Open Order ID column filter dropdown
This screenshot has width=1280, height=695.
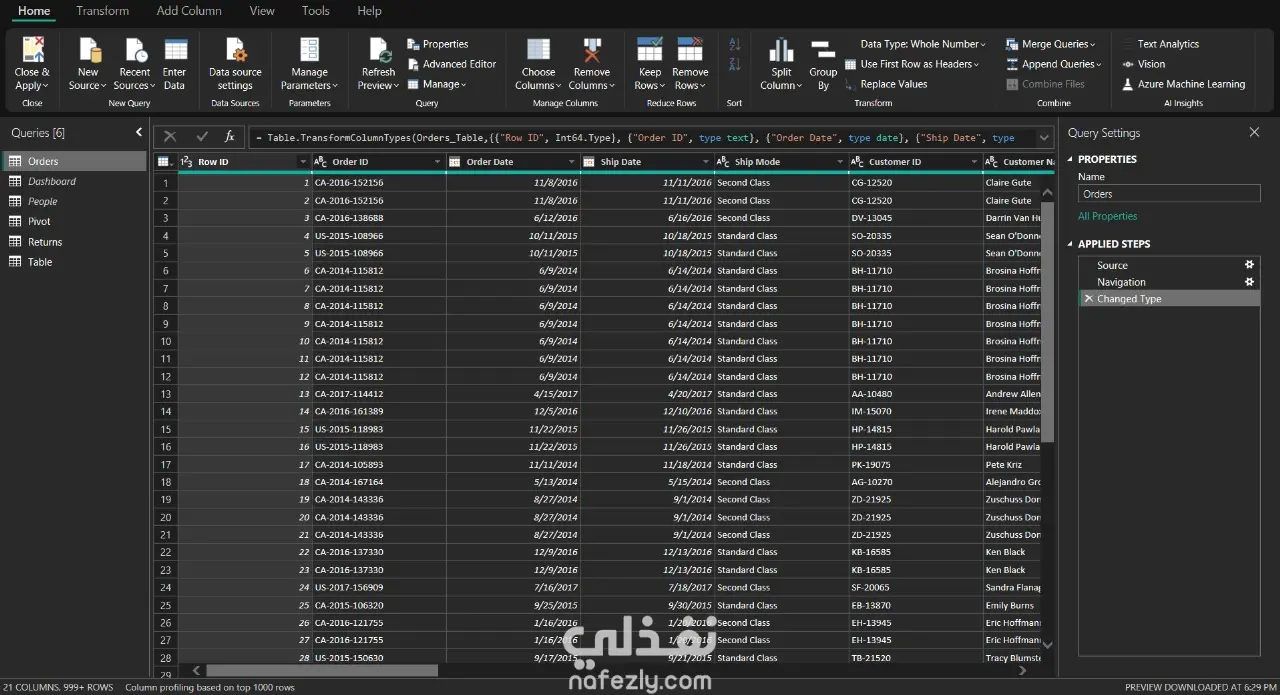(x=437, y=162)
